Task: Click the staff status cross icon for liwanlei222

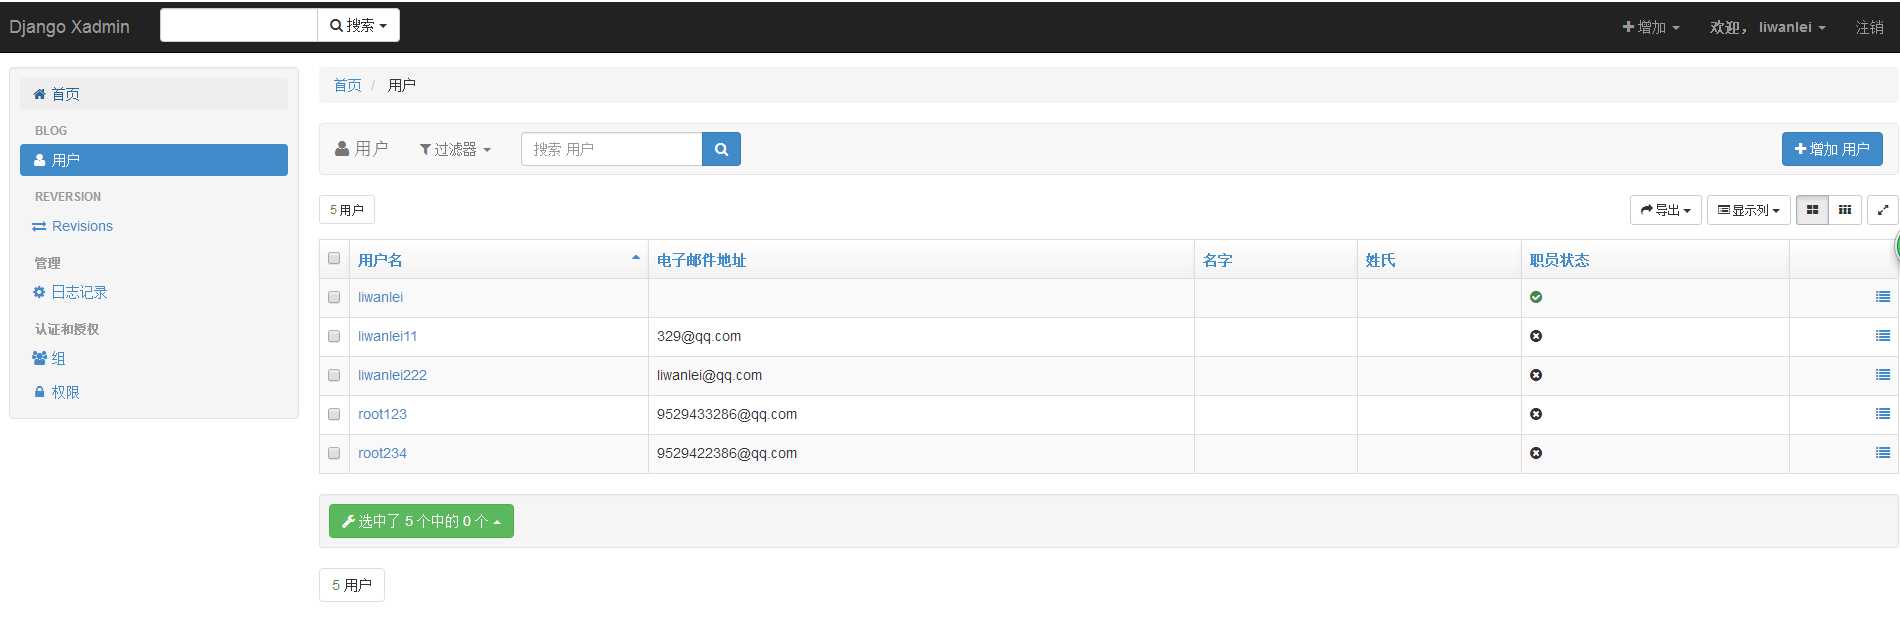Action: click(1536, 375)
